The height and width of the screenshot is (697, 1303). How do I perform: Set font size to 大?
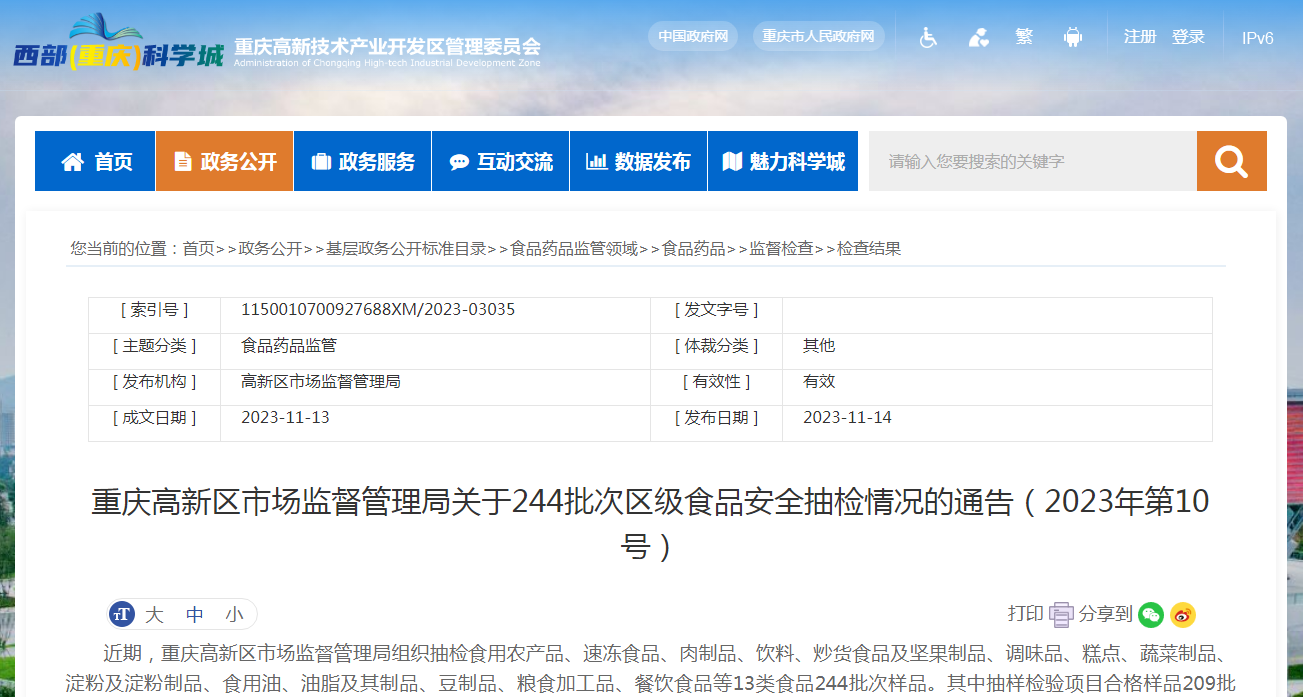[x=154, y=615]
